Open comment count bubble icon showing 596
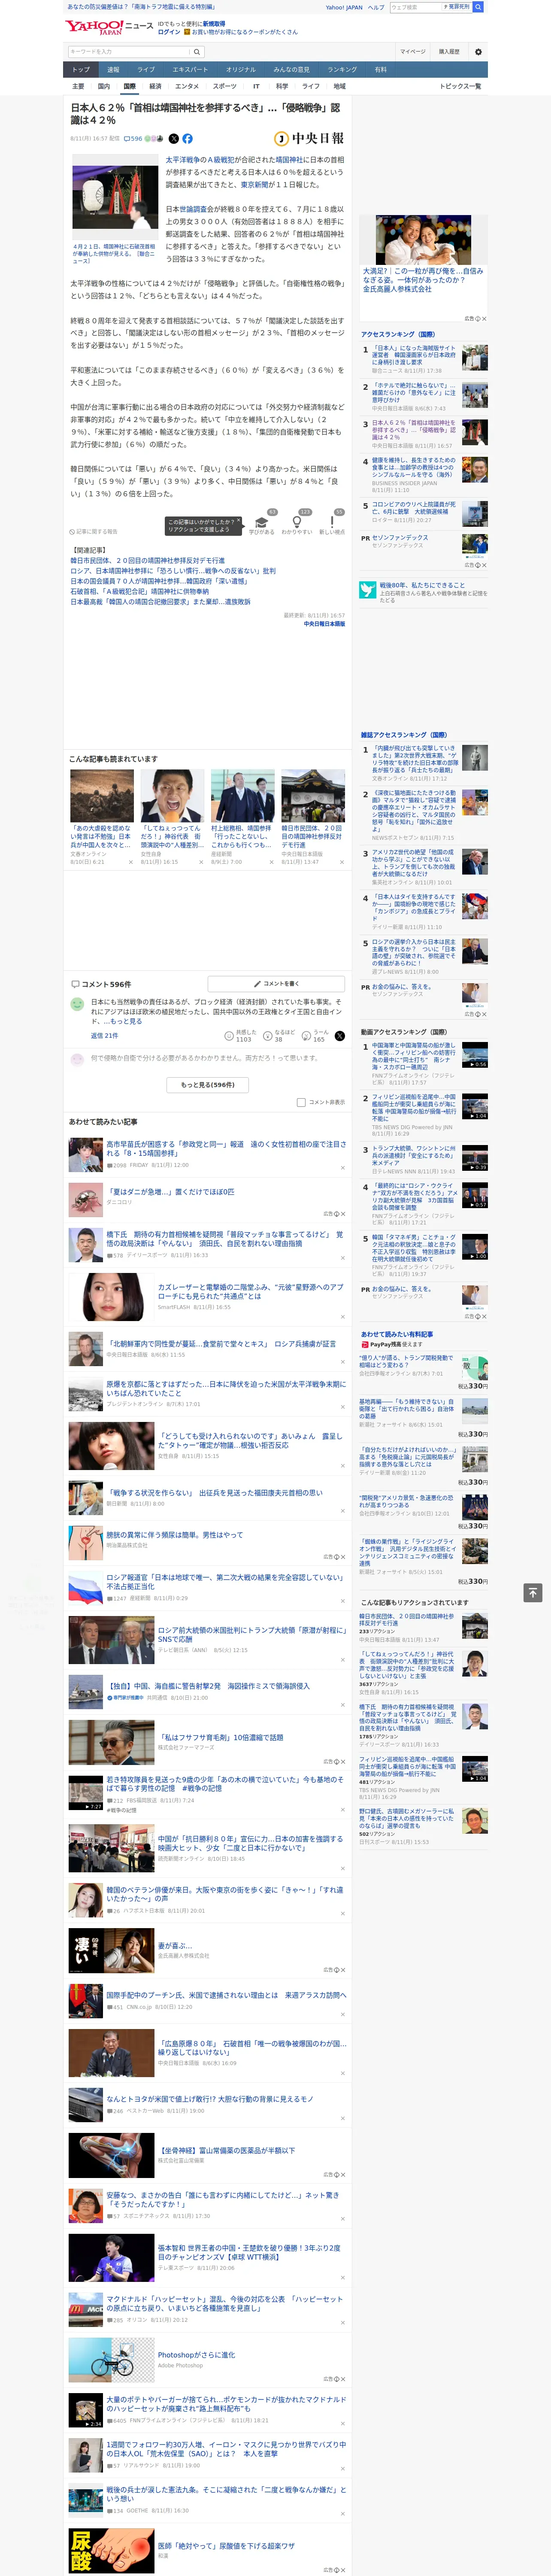This screenshot has width=551, height=2576. pyautogui.click(x=133, y=139)
